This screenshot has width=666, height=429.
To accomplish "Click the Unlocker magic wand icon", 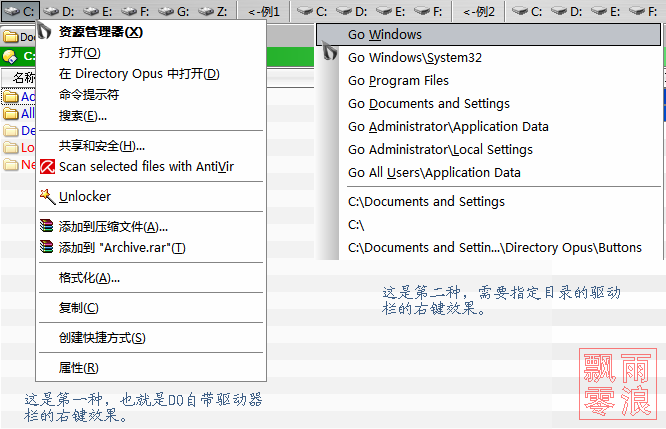I will point(47,197).
